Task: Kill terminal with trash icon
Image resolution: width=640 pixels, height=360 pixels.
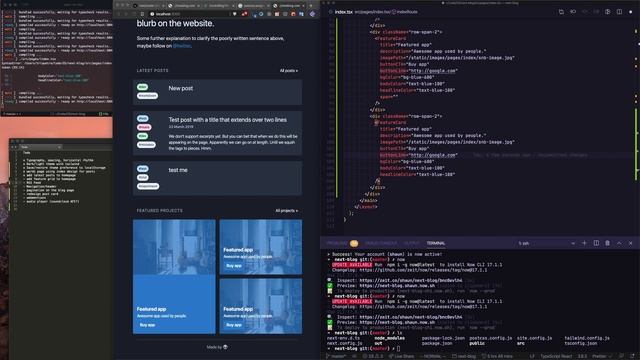Action: 607,243
